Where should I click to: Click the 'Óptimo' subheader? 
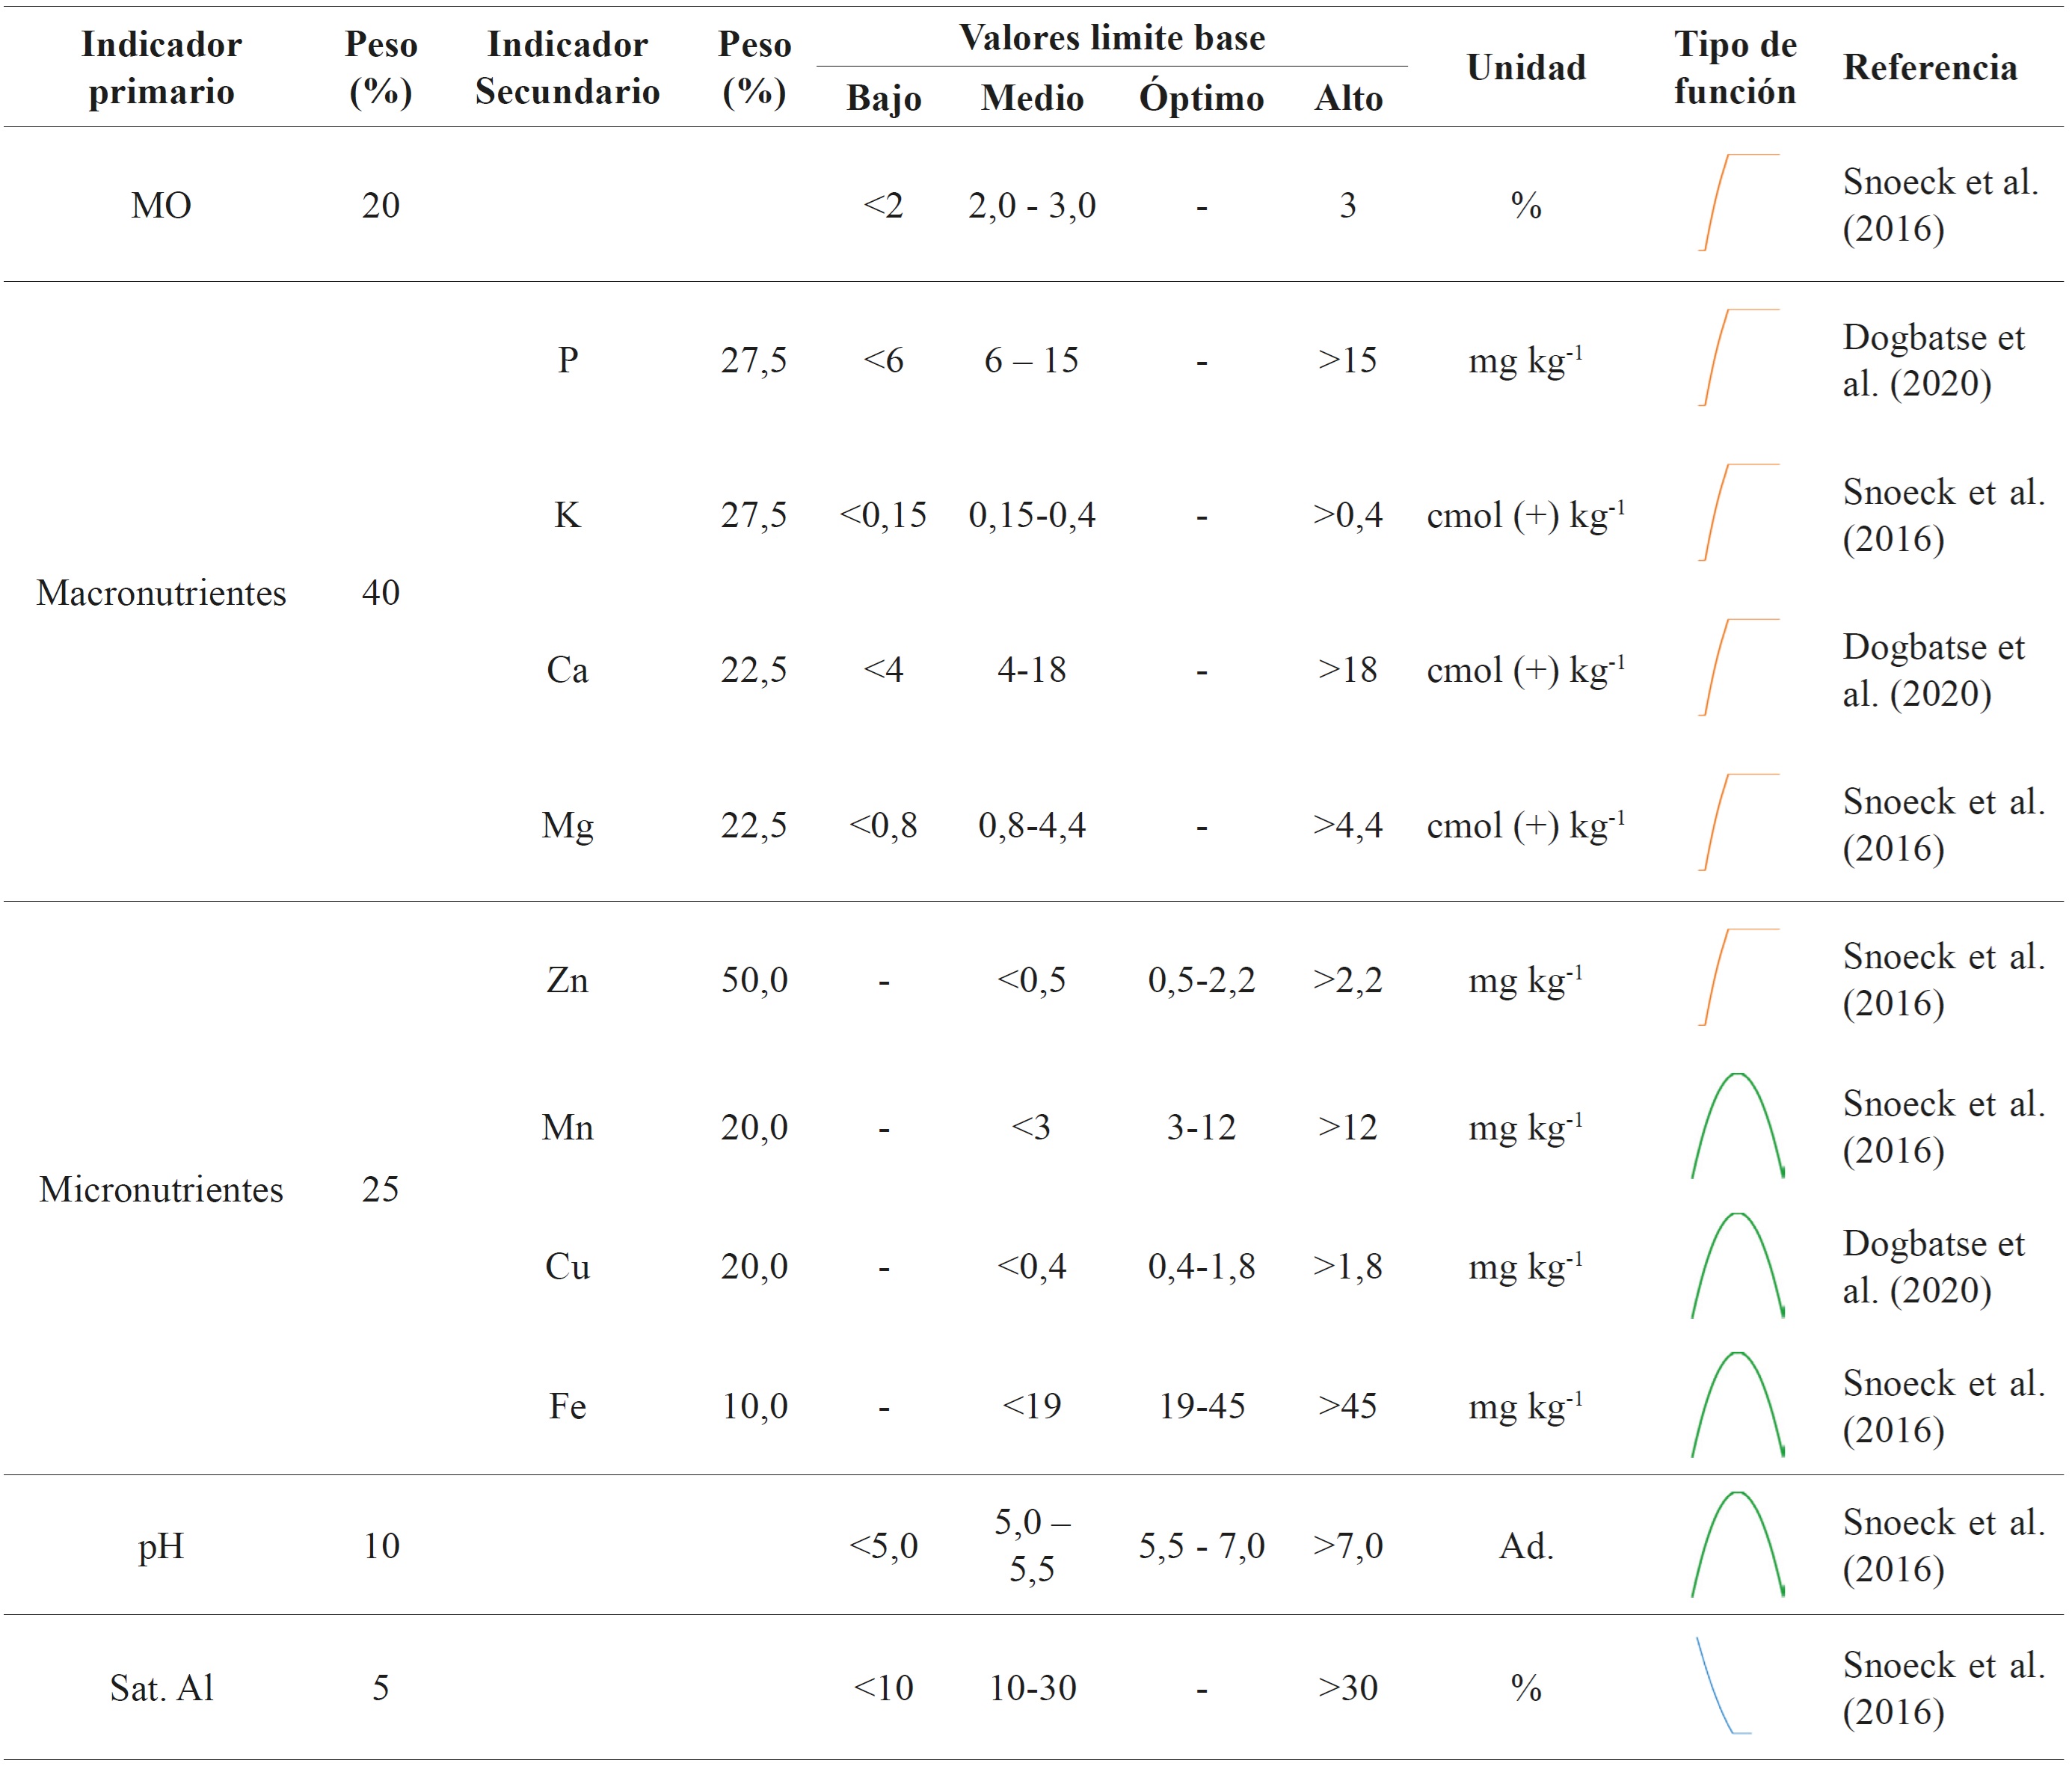[x=1201, y=98]
